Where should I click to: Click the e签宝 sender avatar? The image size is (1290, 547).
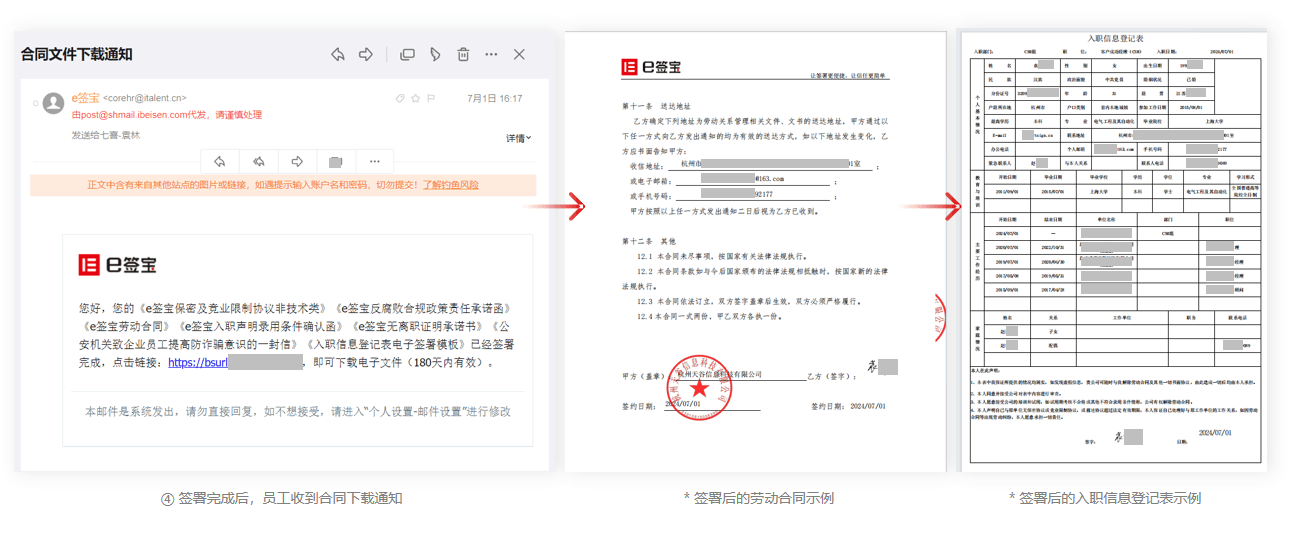click(x=54, y=102)
